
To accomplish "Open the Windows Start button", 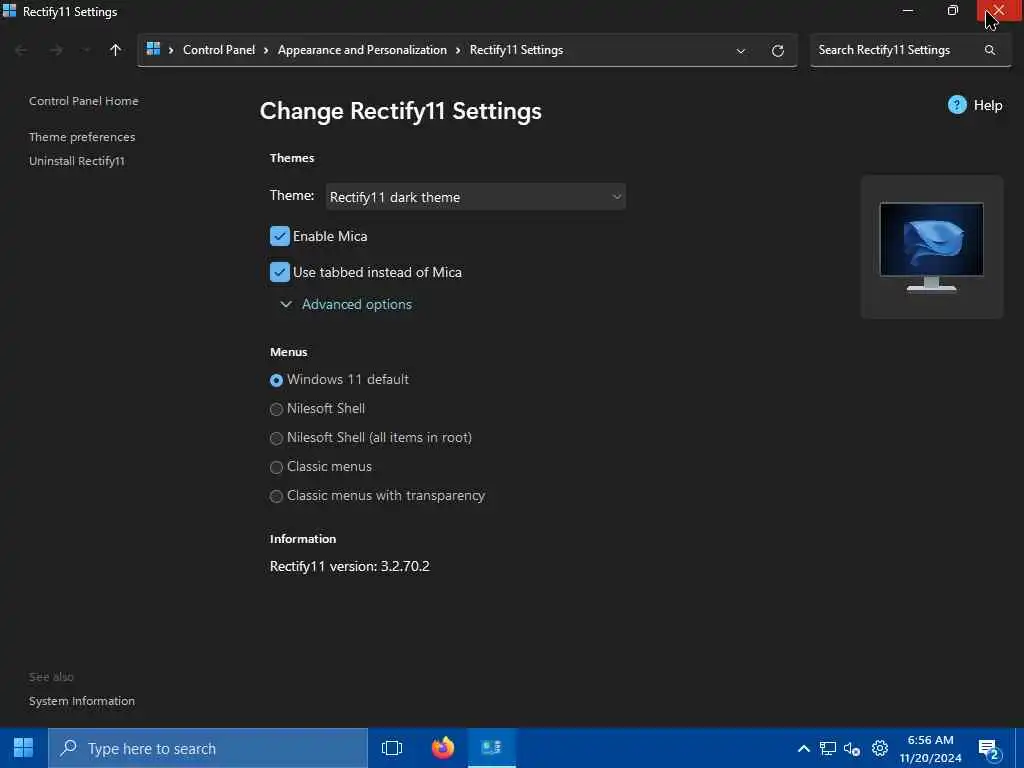I will (x=24, y=748).
